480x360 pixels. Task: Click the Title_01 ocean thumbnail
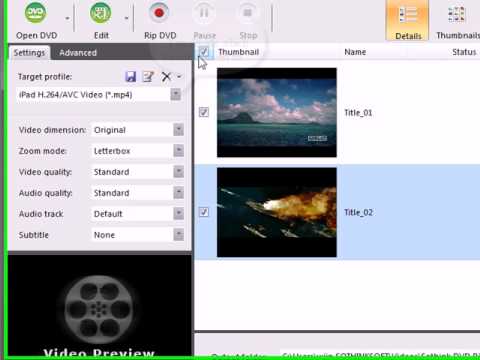277,112
